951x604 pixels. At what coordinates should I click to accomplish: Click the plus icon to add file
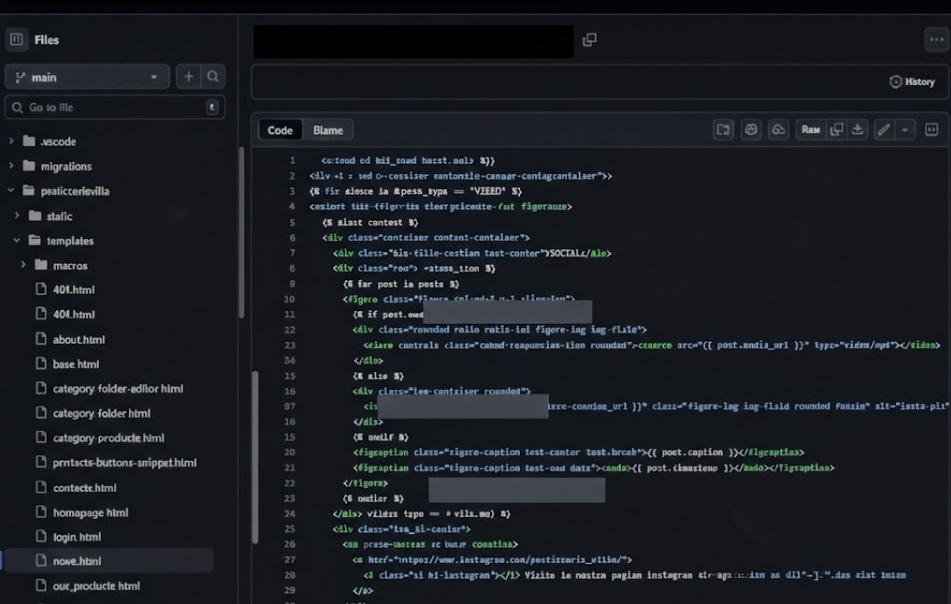point(188,77)
